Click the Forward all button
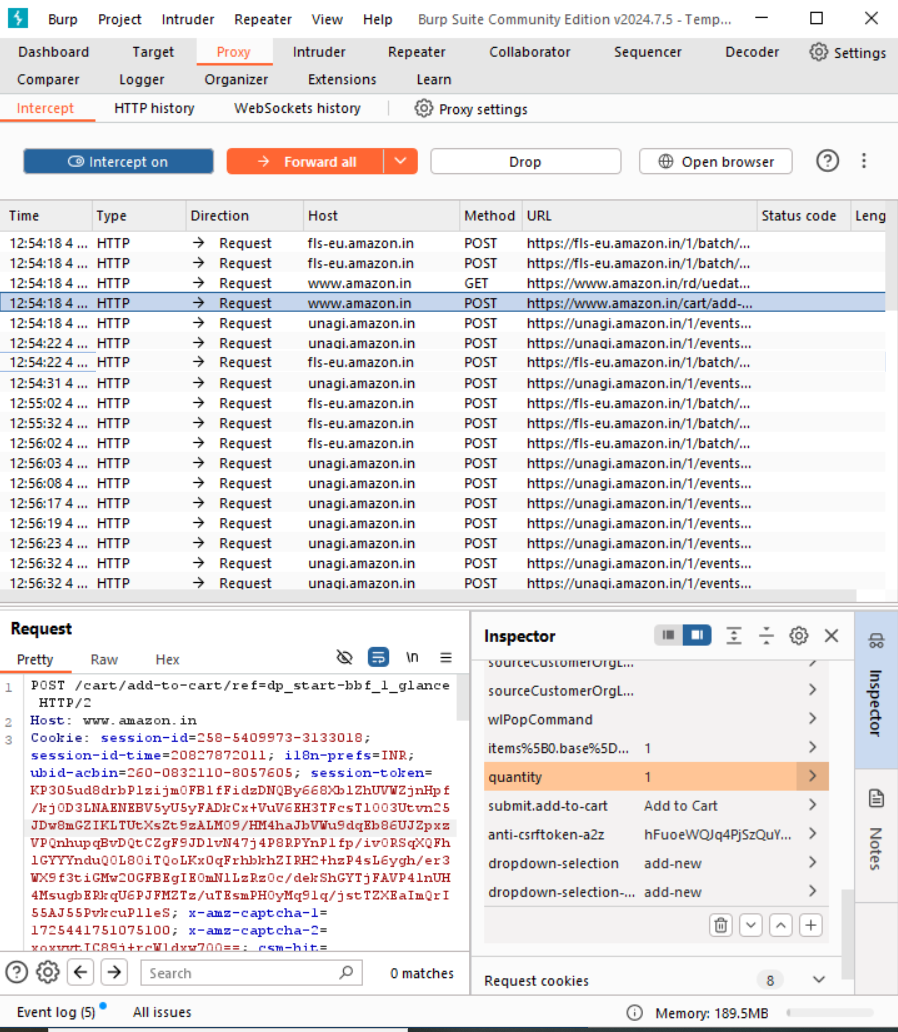This screenshot has width=898, height=1032. coord(305,161)
